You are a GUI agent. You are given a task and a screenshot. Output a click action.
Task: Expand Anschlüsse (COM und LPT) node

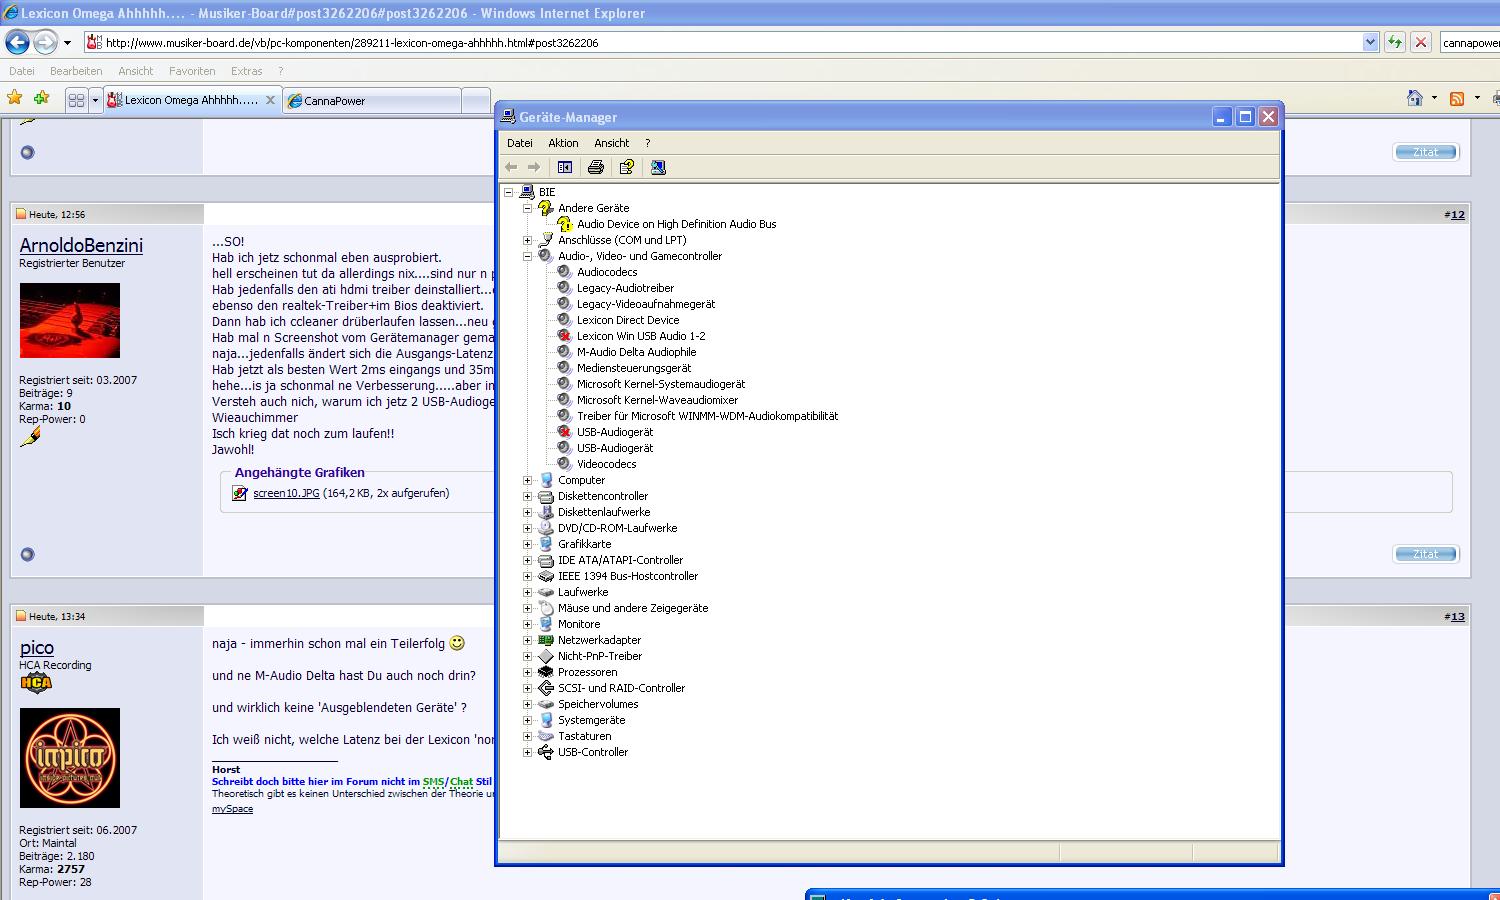(528, 240)
